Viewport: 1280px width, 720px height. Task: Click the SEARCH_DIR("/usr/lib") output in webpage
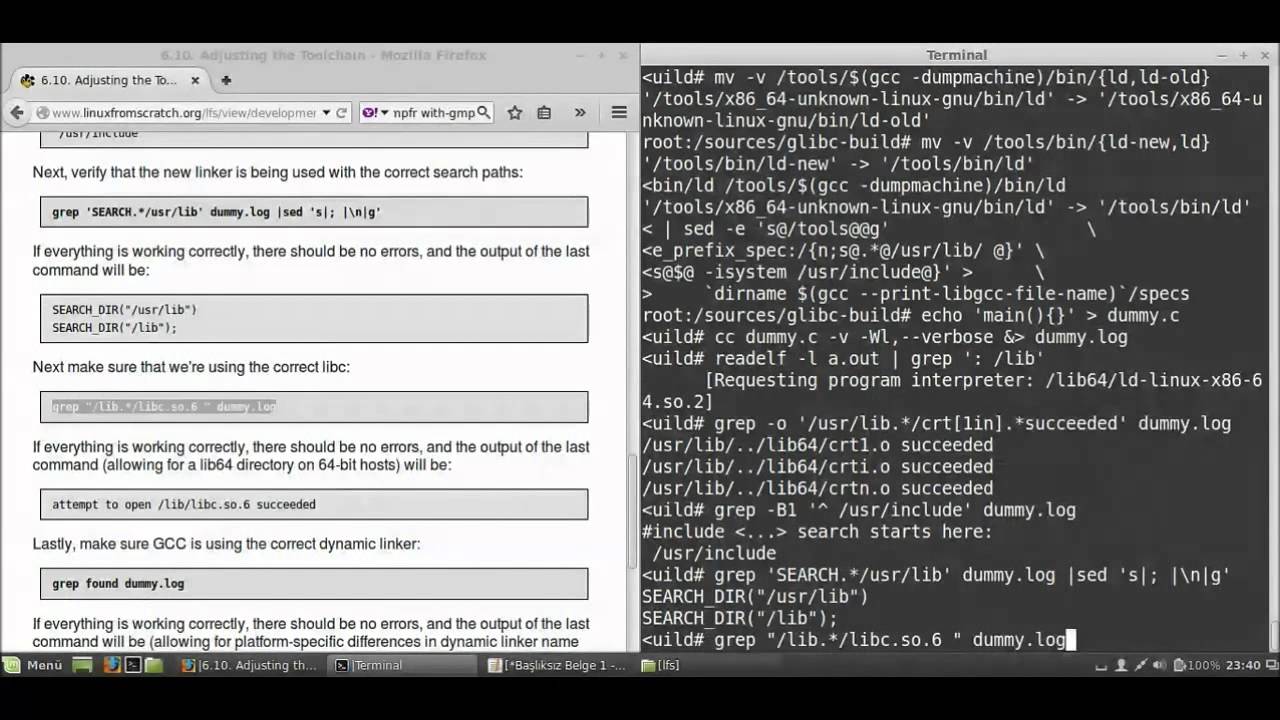pos(125,310)
